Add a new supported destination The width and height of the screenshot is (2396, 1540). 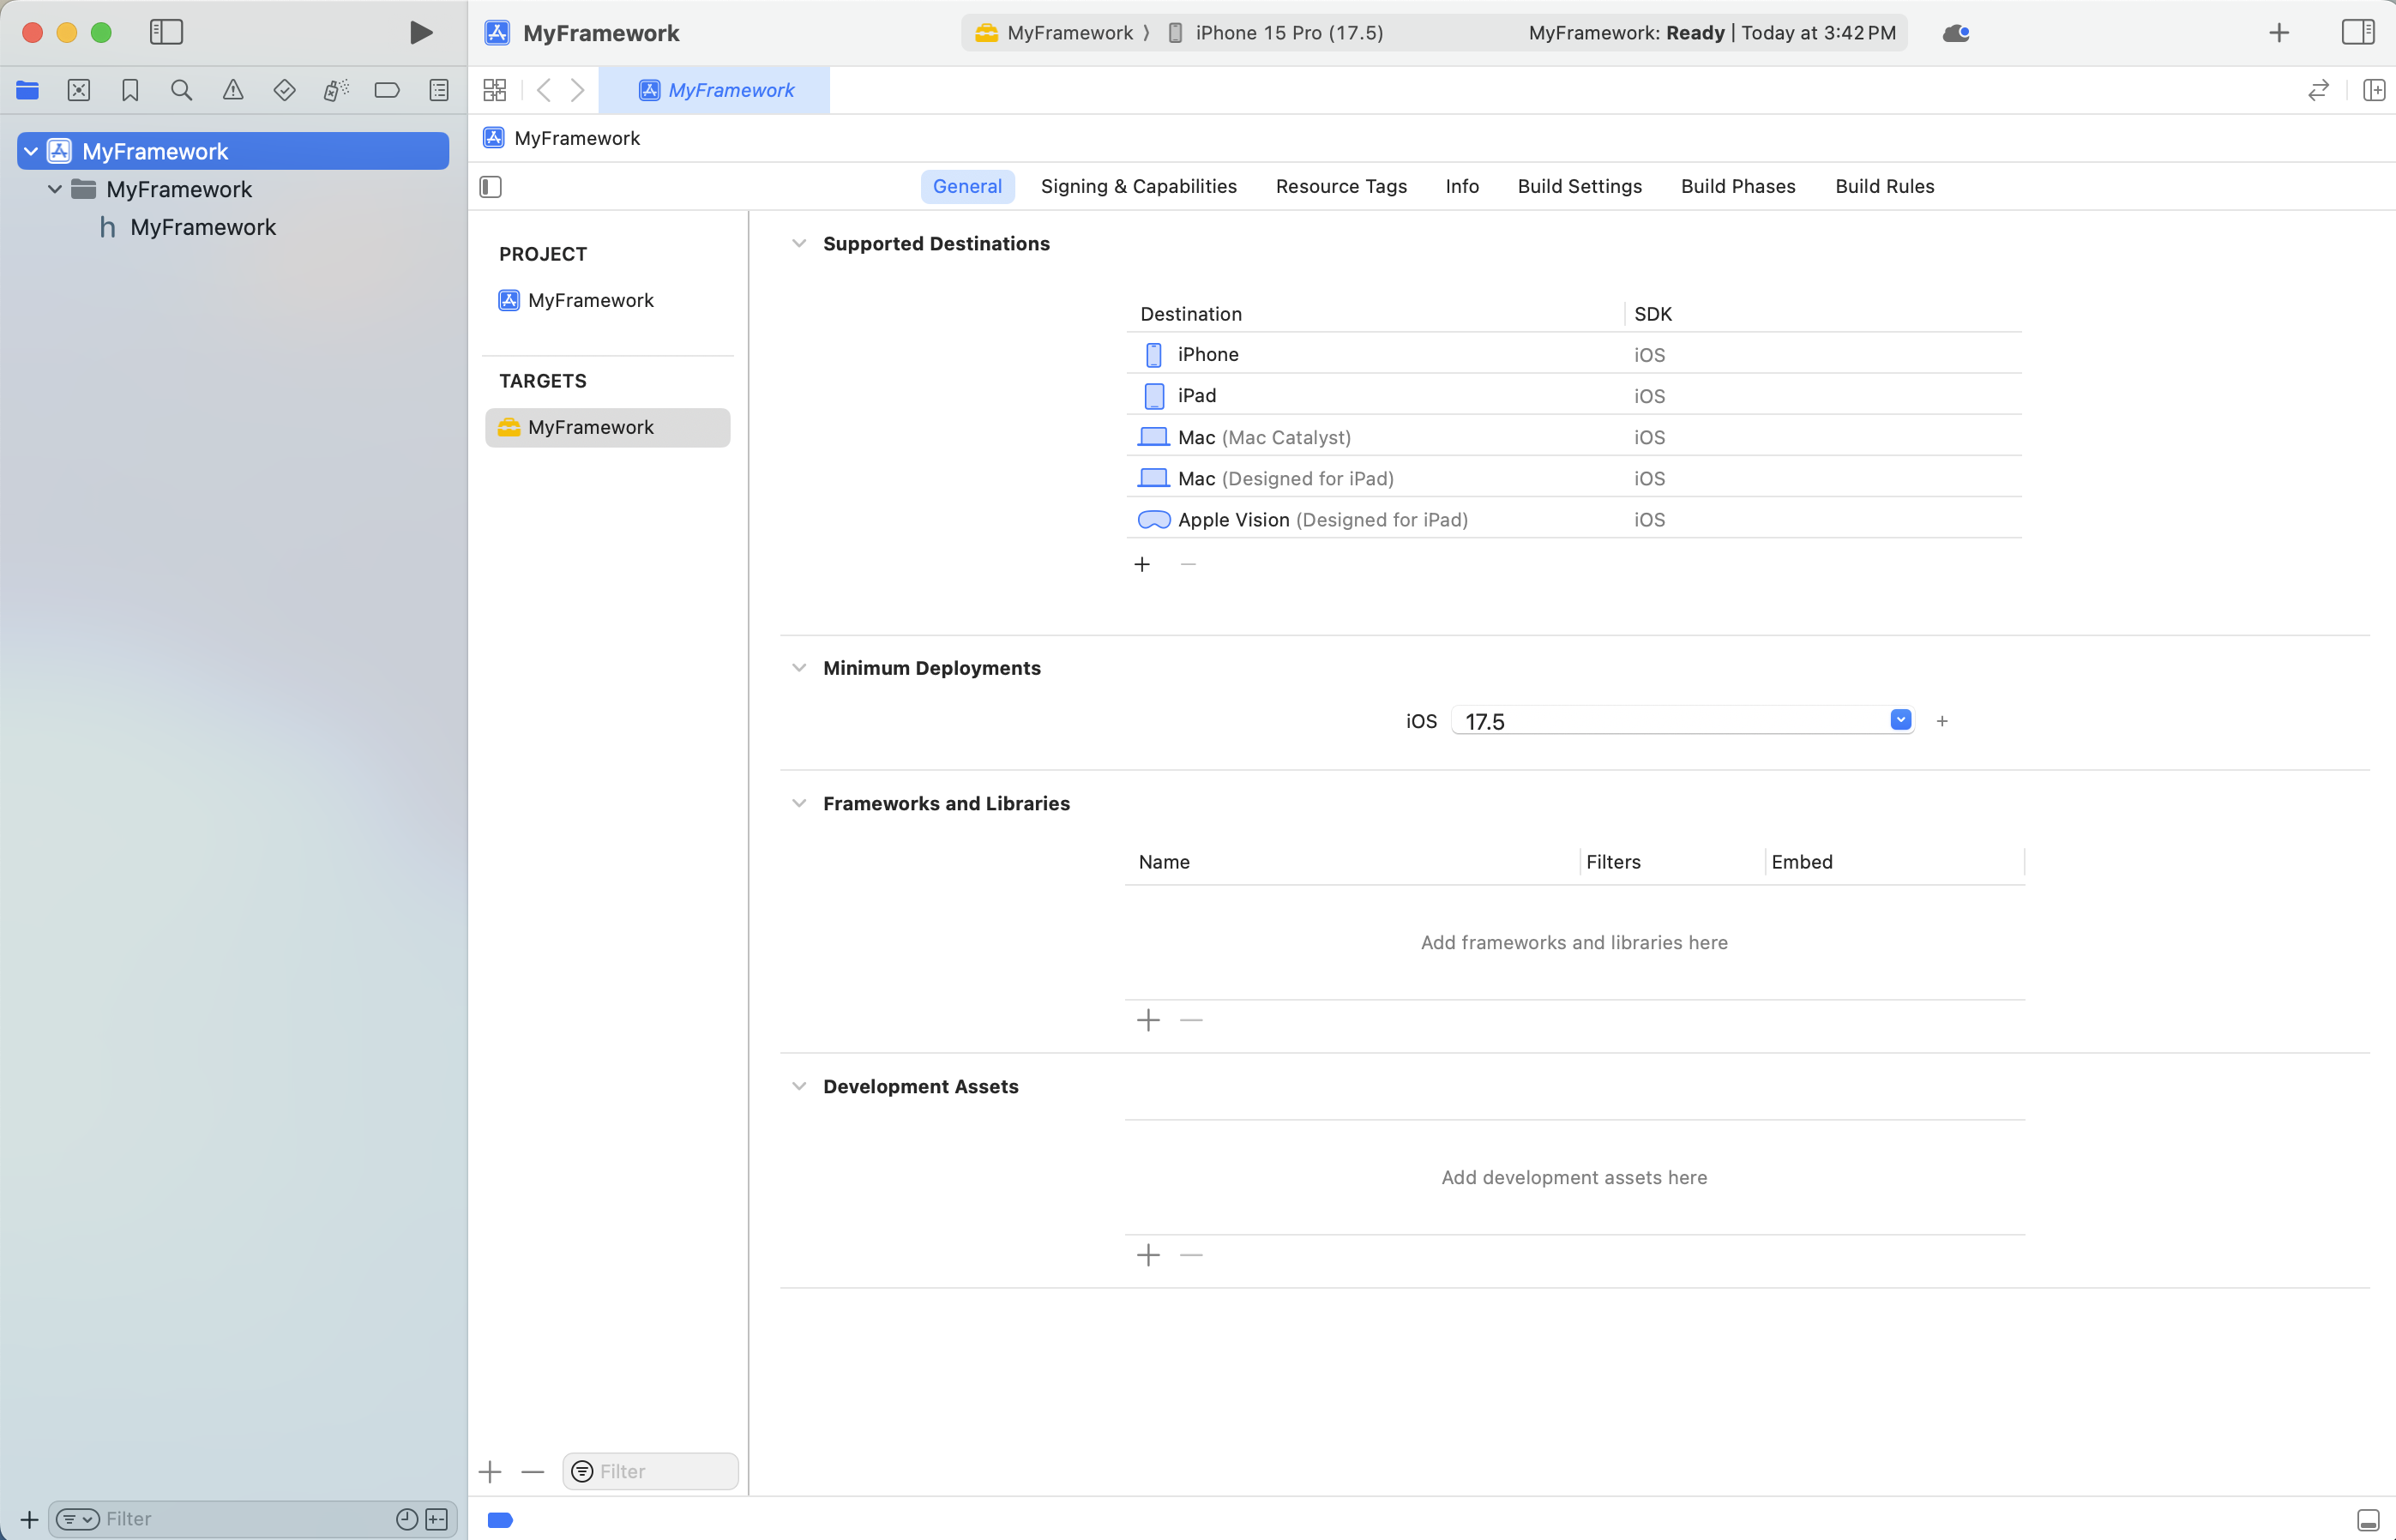(1142, 565)
